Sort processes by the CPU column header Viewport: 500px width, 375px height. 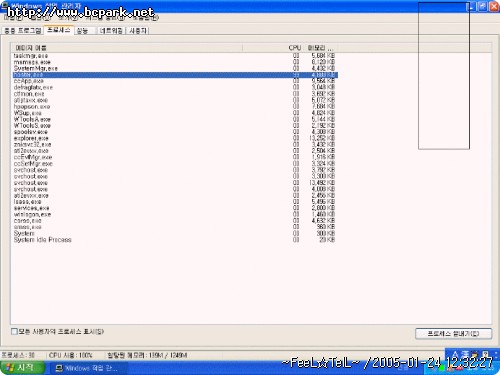tap(274, 48)
